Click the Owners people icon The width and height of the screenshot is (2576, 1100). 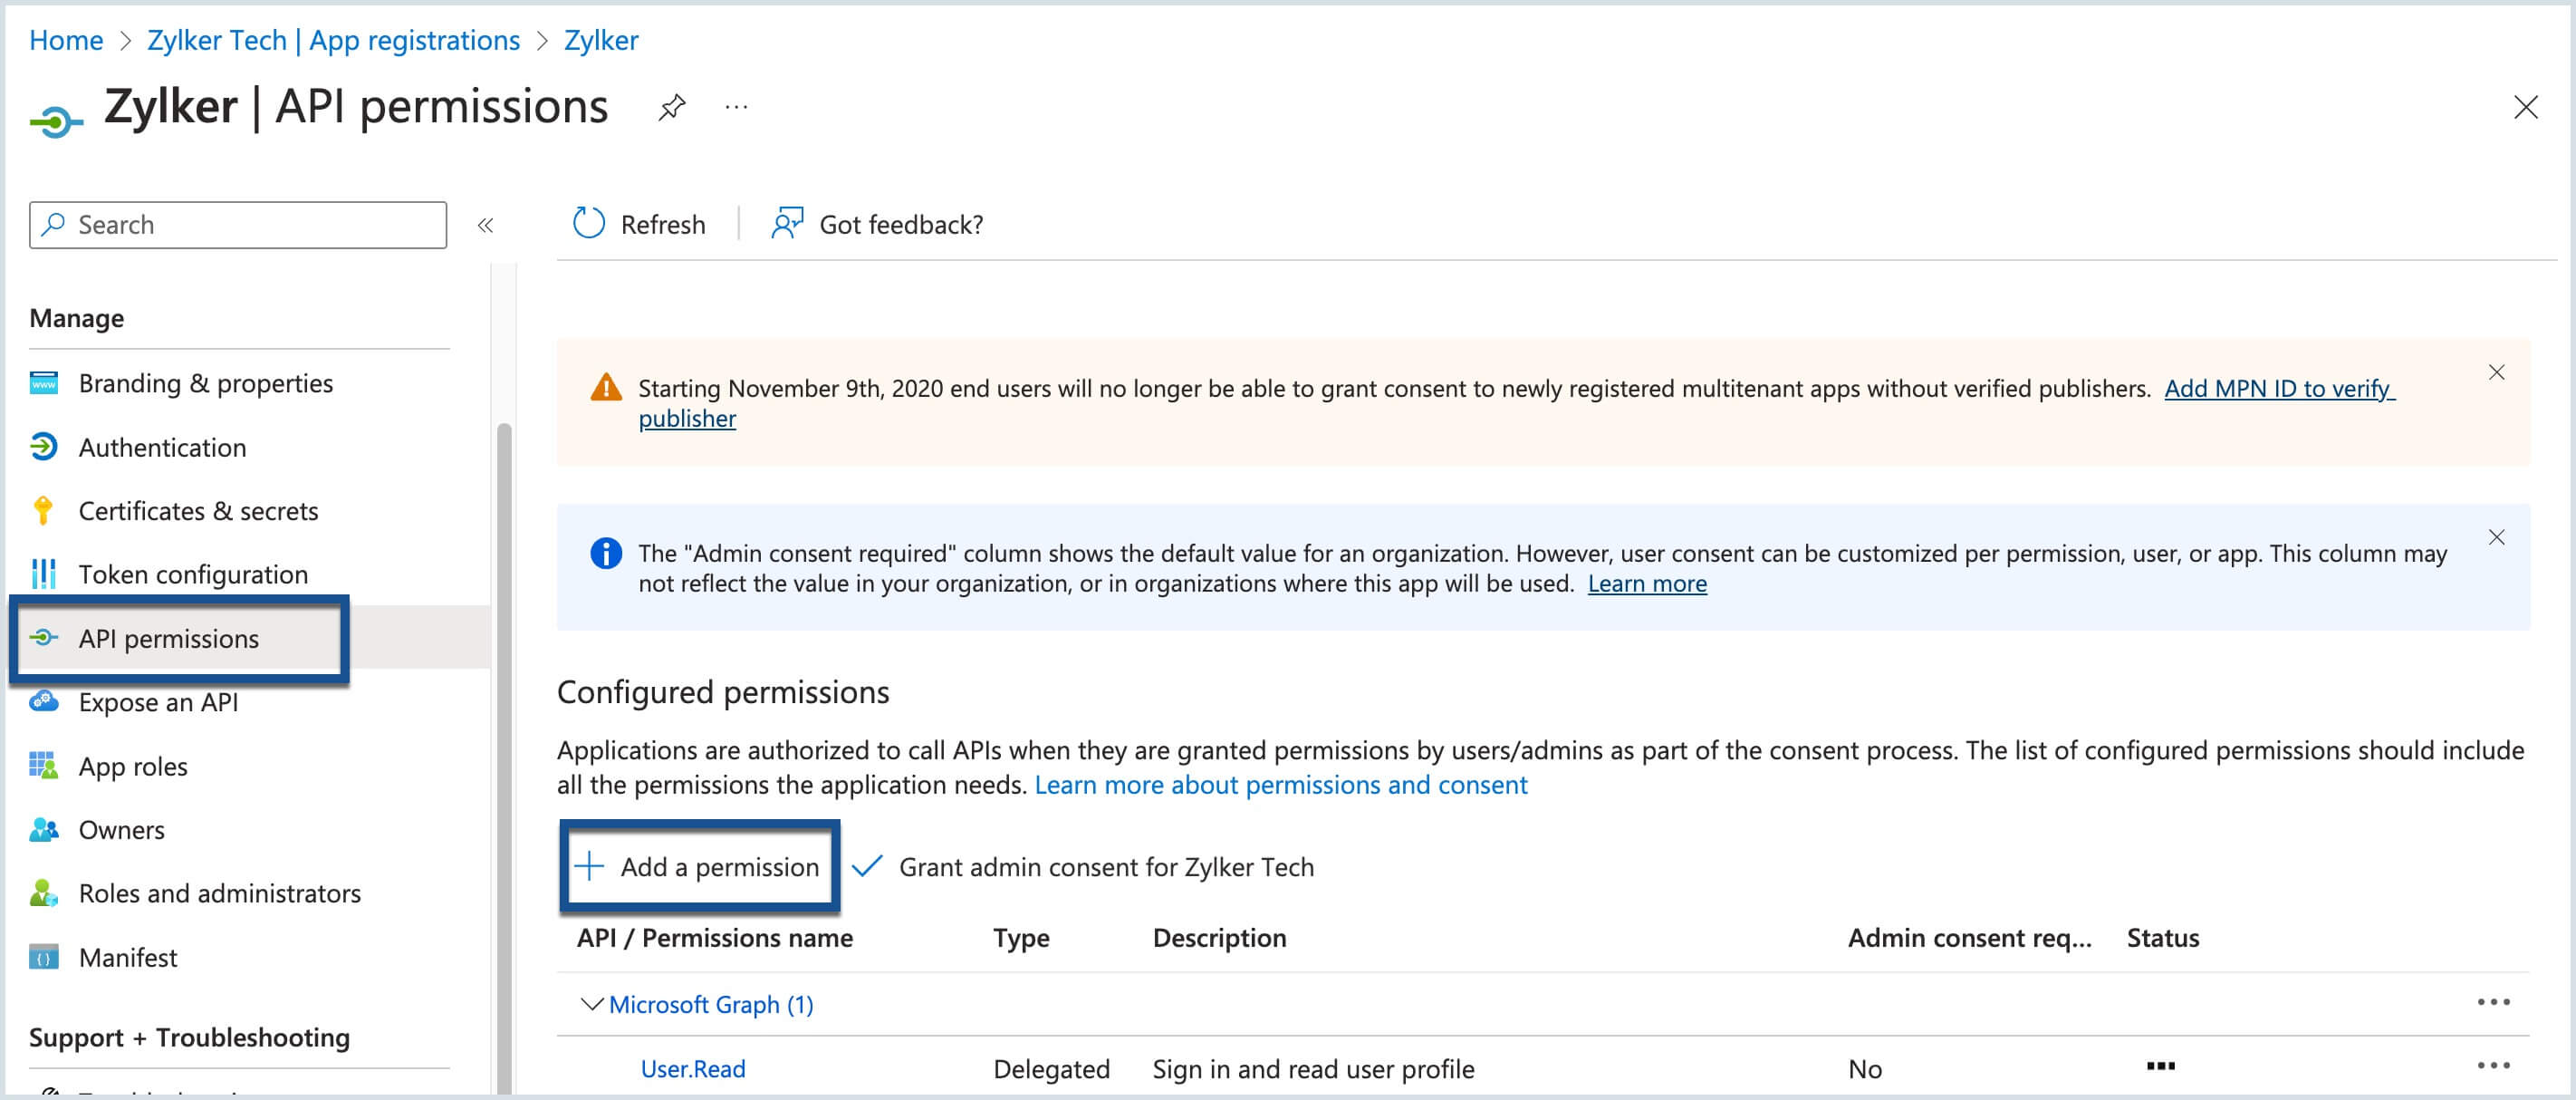pyautogui.click(x=44, y=829)
